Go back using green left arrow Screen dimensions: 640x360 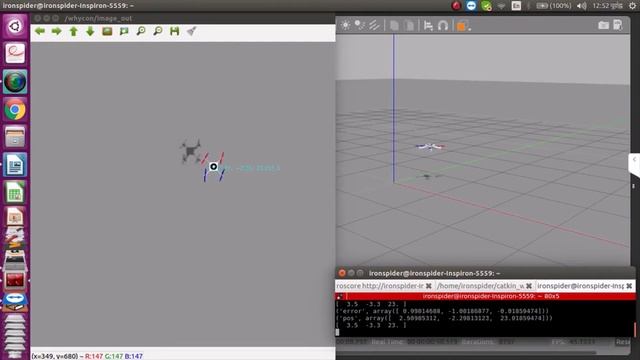[x=40, y=31]
